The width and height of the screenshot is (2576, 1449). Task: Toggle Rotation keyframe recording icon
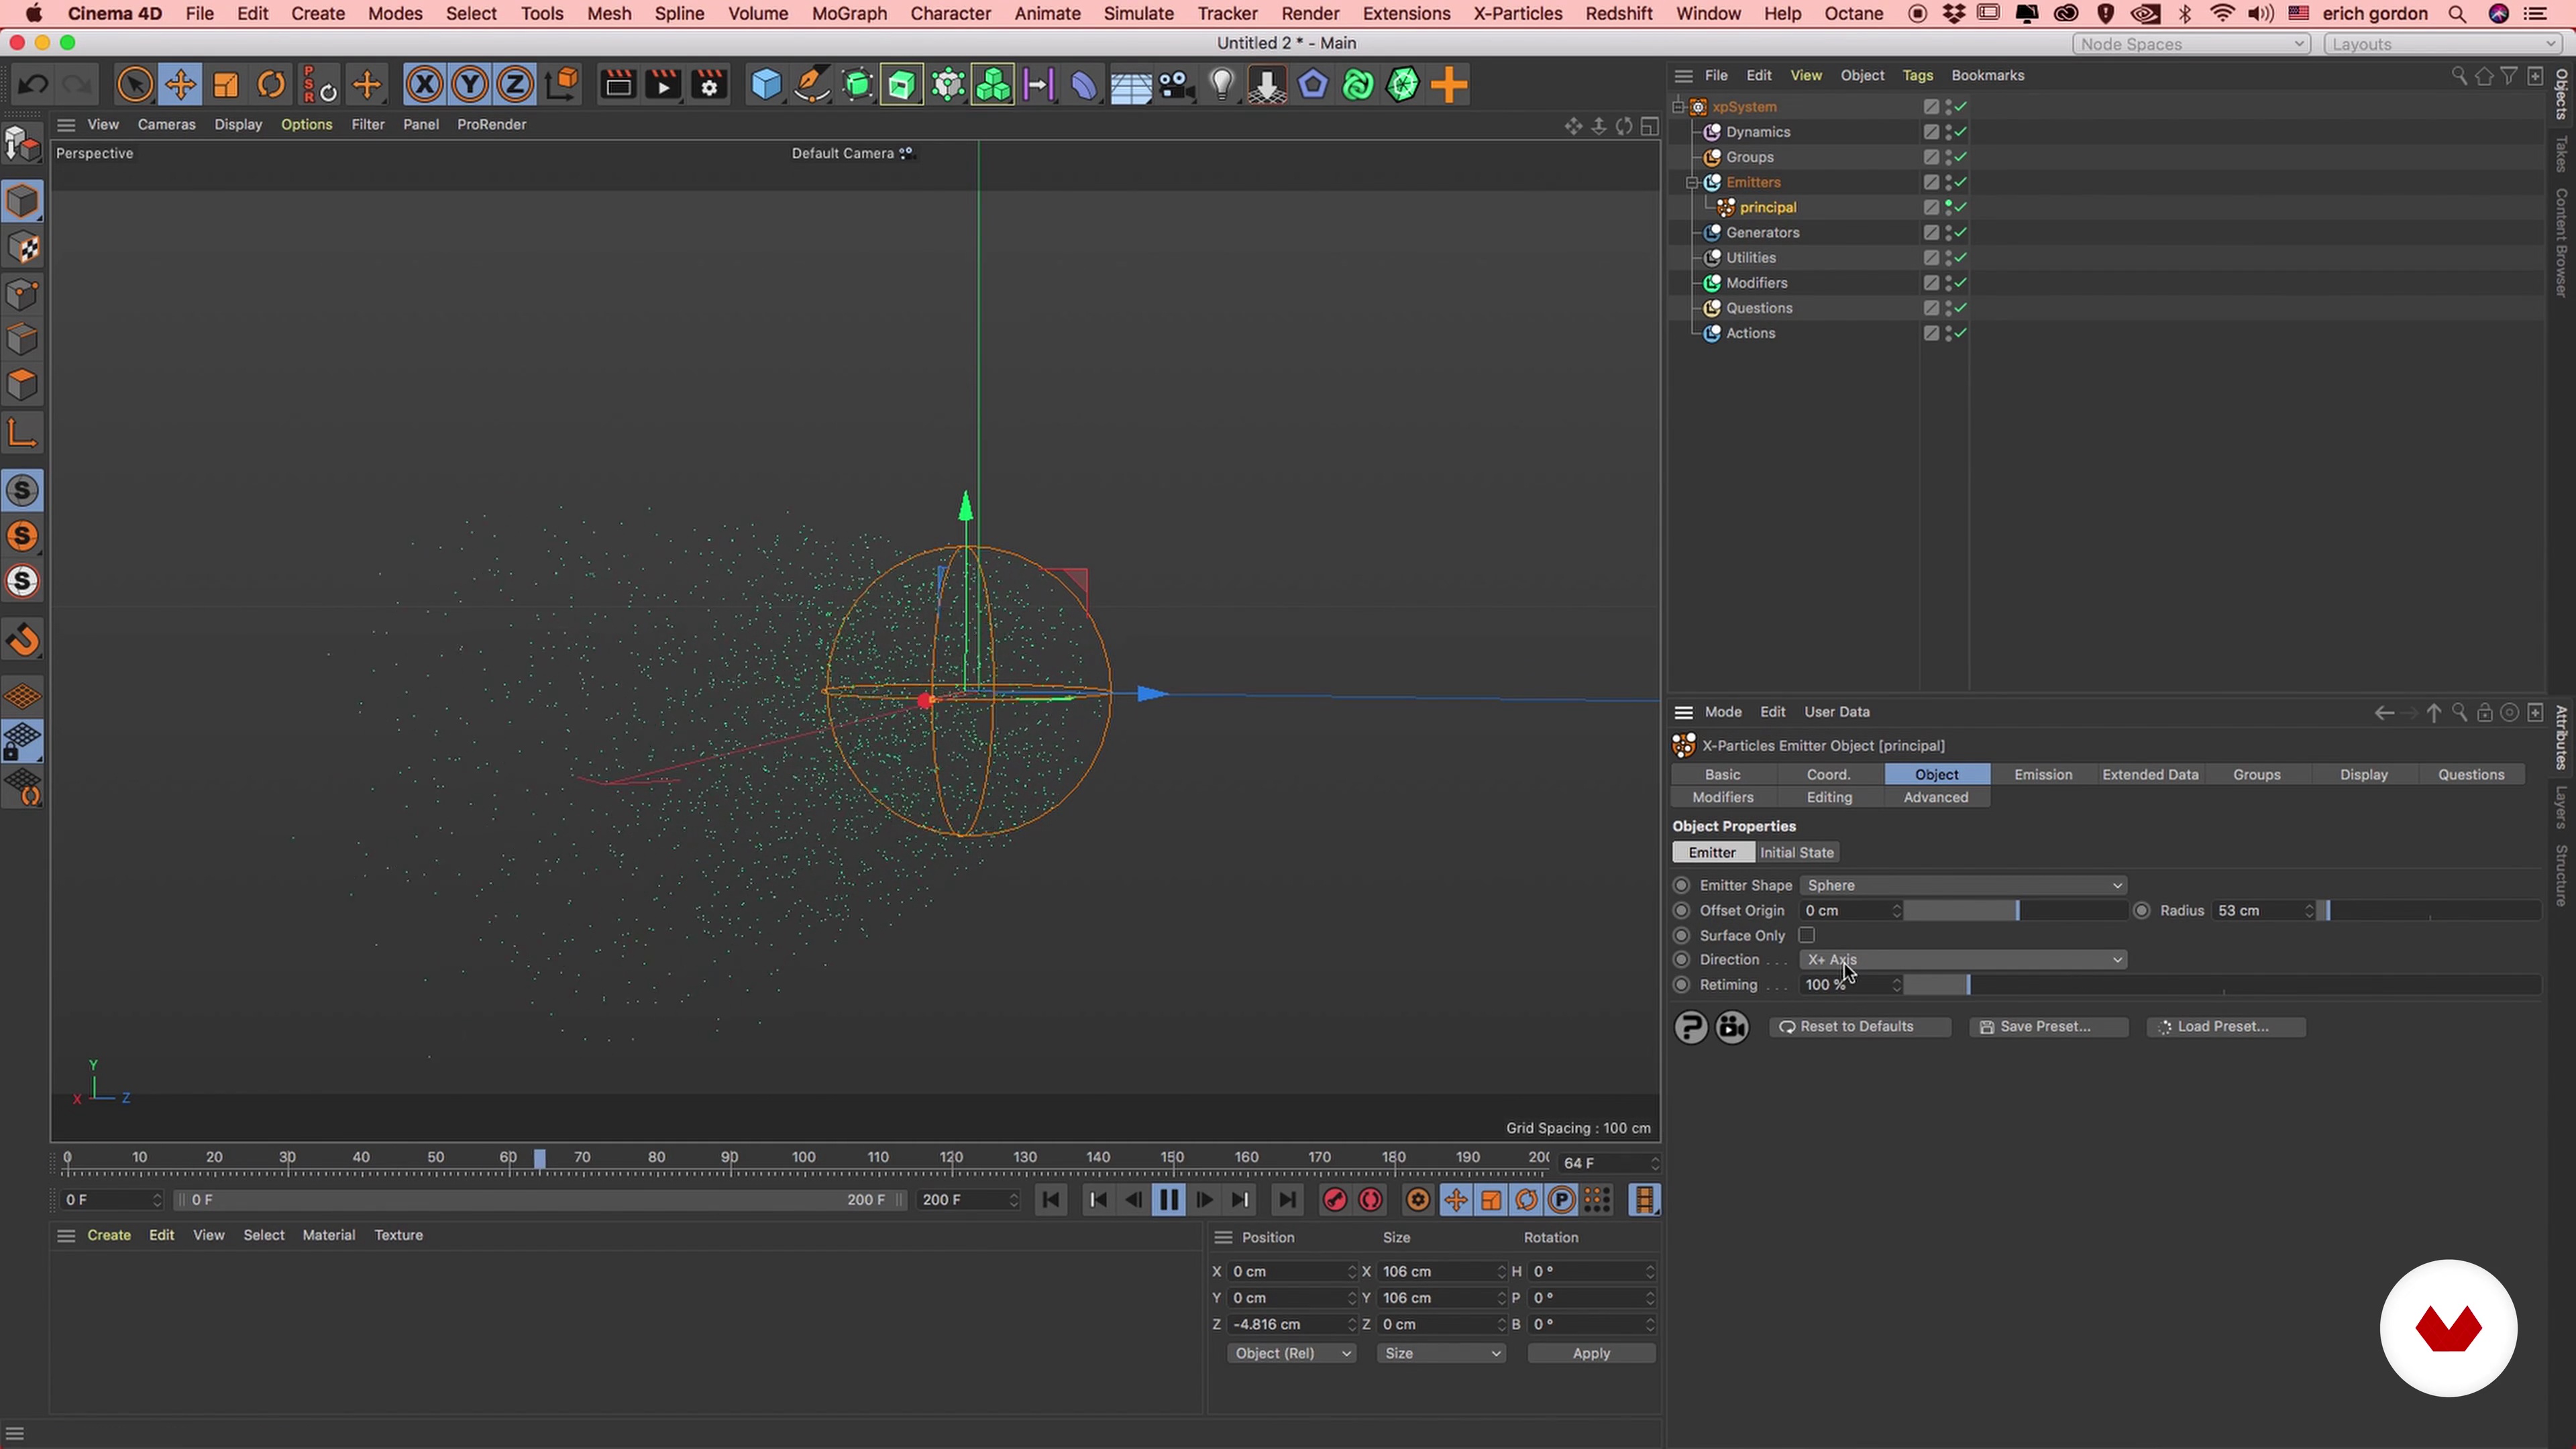(x=1526, y=1200)
